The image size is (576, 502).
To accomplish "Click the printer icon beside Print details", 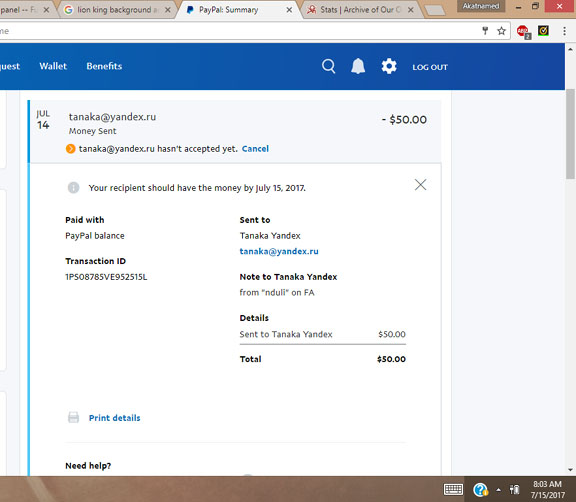I will point(73,418).
